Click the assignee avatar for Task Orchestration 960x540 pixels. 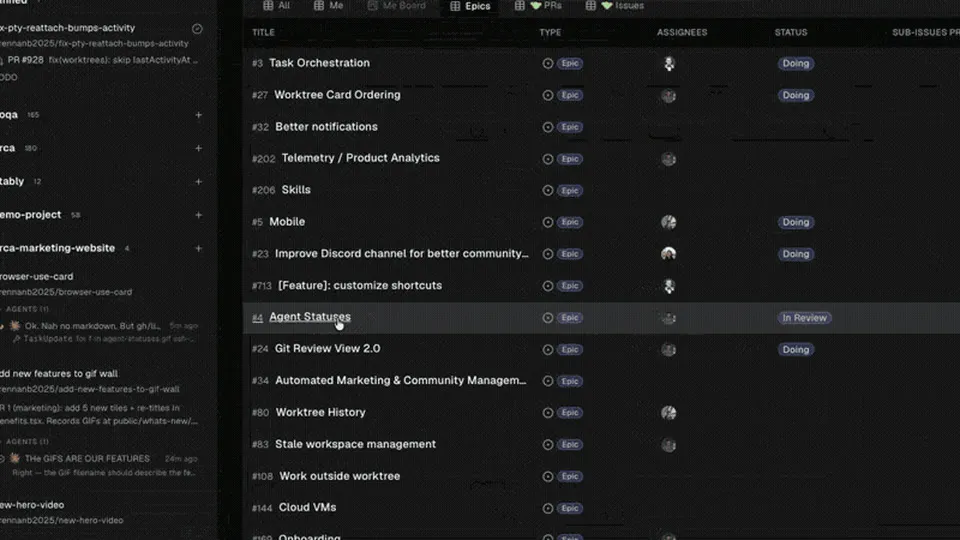(669, 64)
